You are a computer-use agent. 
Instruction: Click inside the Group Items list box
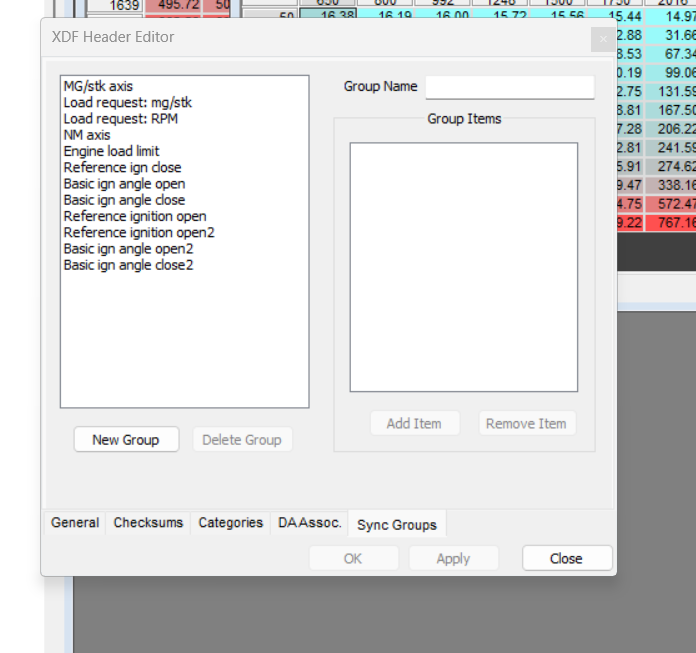(463, 267)
